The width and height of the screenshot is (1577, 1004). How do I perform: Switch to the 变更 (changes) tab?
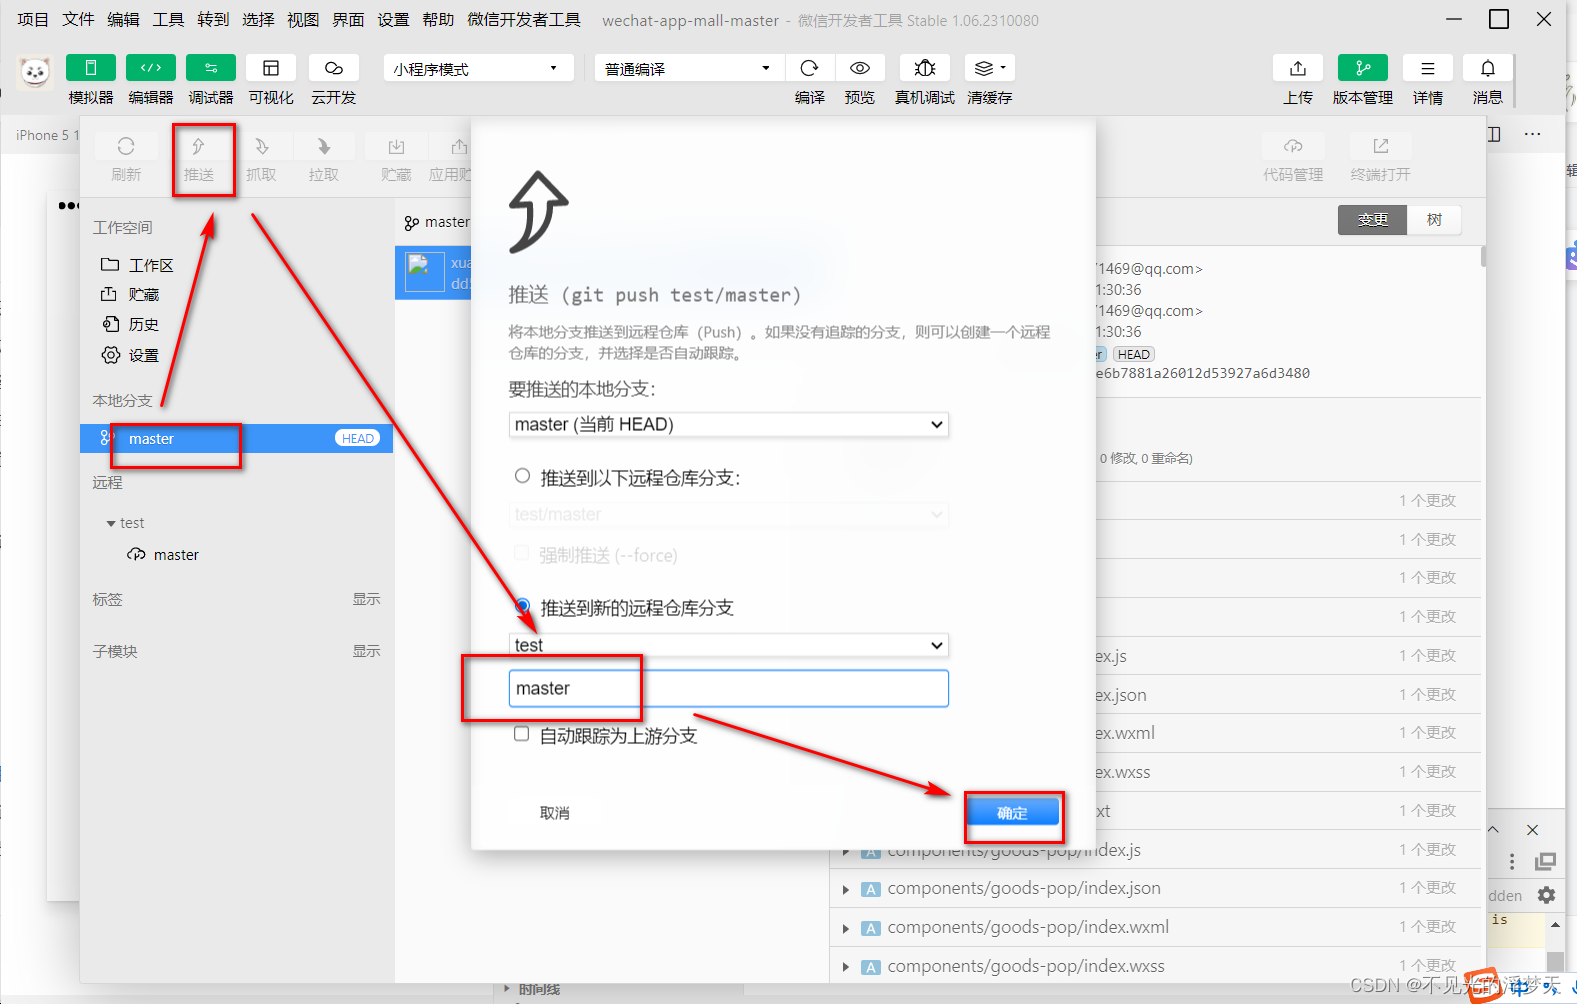coord(1372,220)
